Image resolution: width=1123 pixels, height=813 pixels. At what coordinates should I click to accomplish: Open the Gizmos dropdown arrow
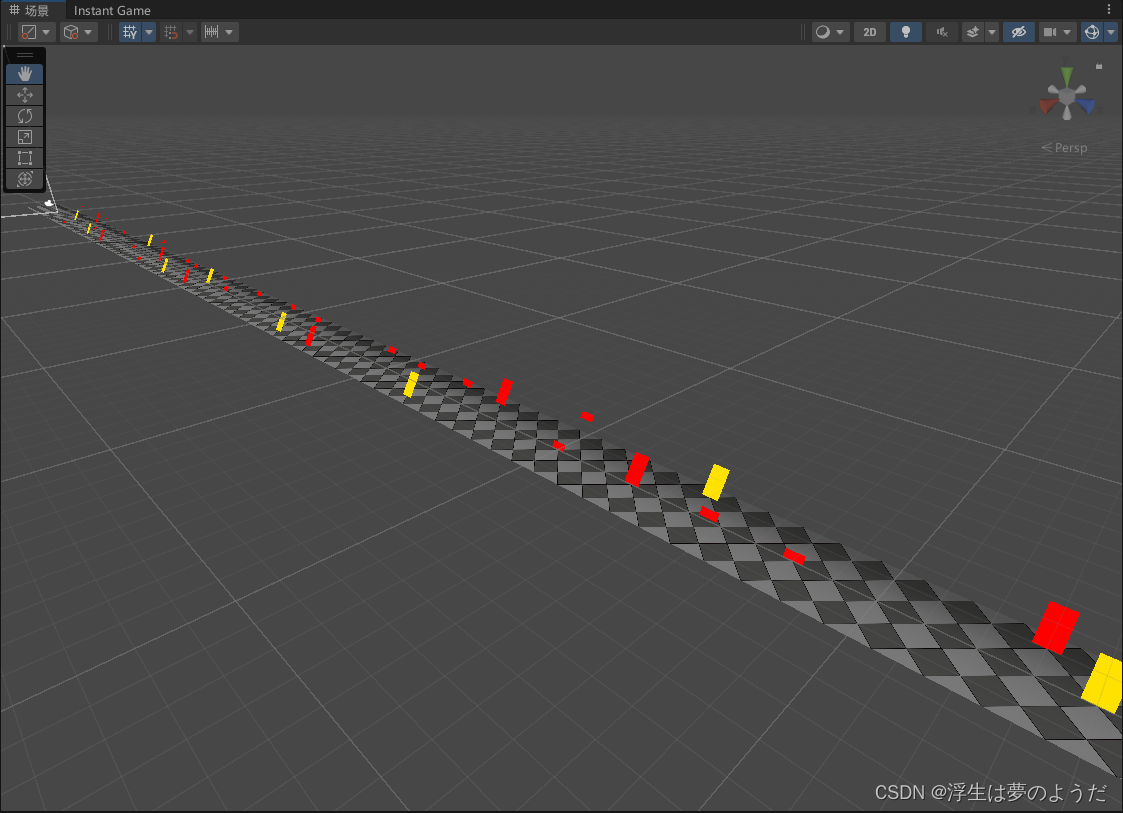[1111, 32]
